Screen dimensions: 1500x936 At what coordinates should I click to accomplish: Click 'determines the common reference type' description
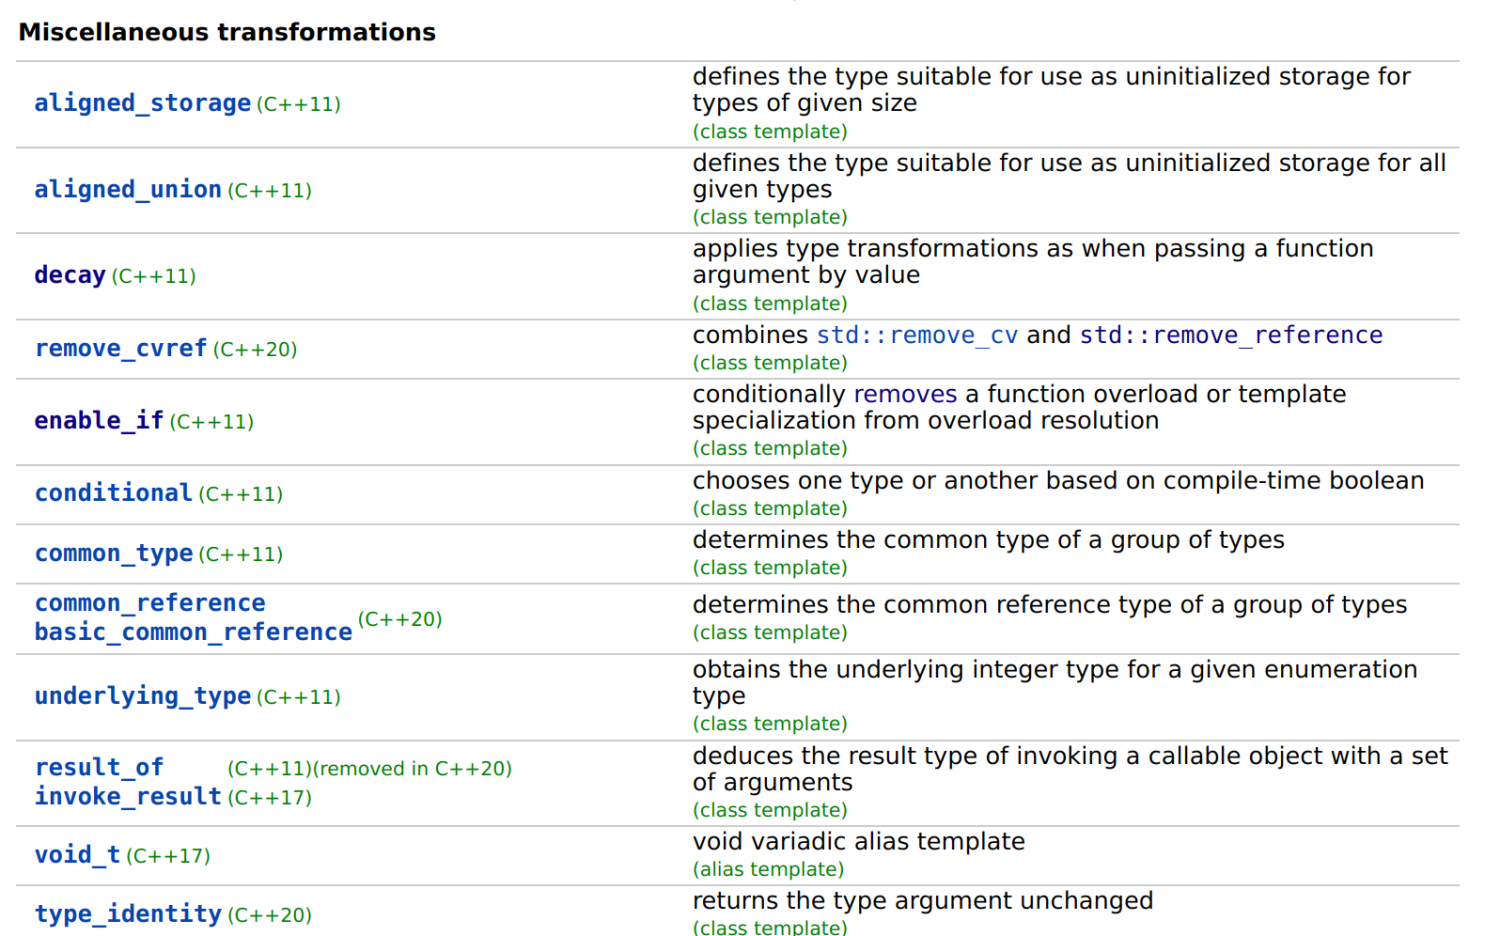point(1050,605)
